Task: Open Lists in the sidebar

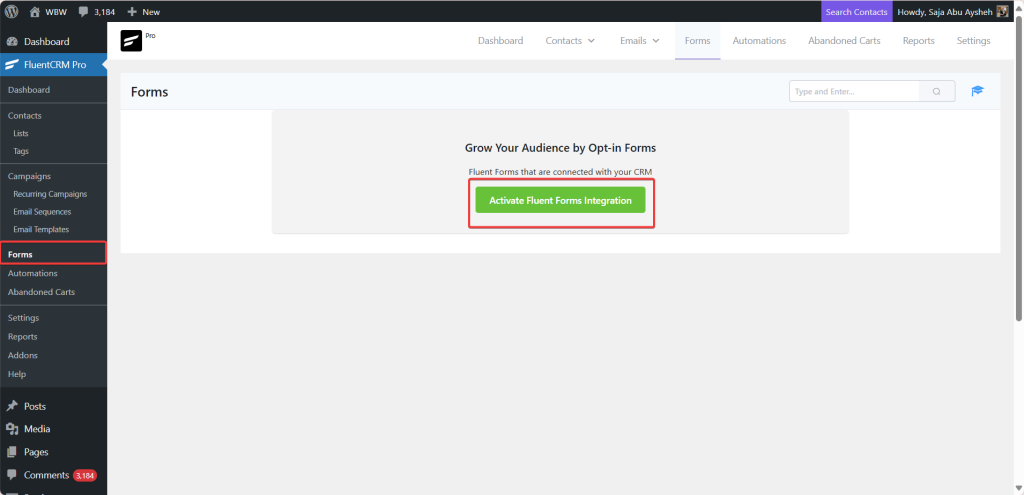Action: [21, 133]
